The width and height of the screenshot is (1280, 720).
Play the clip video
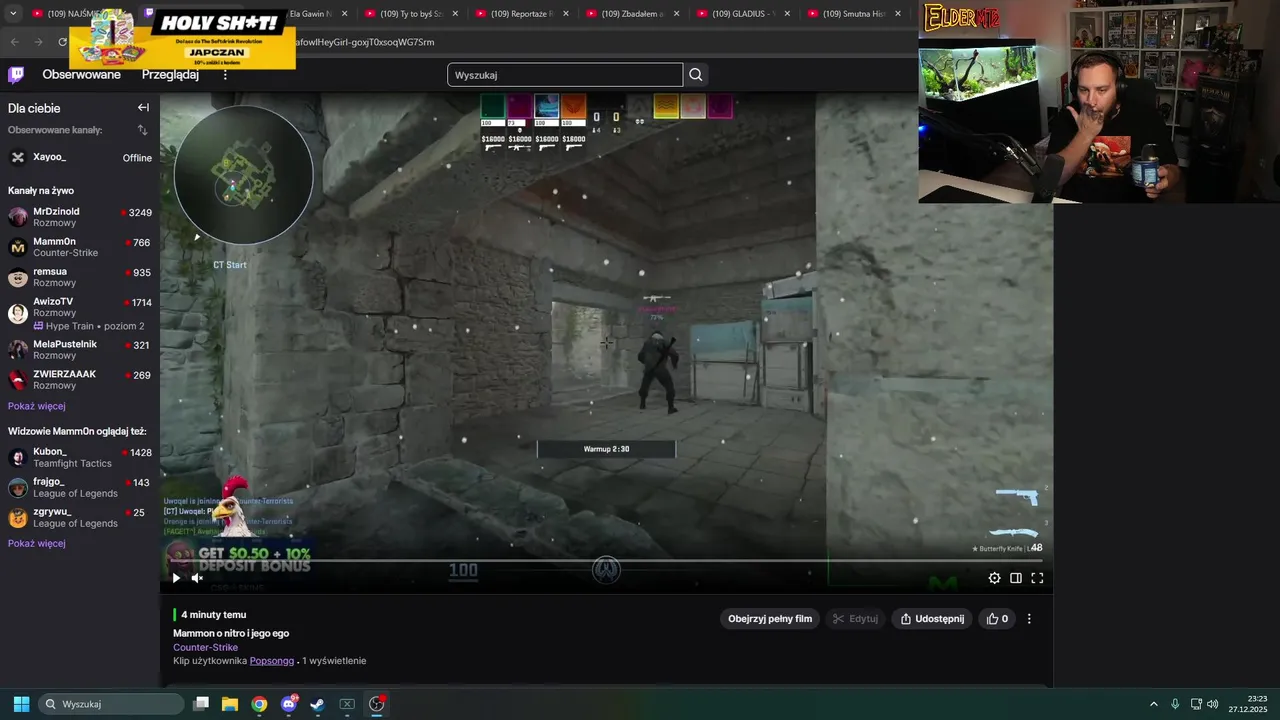coord(176,578)
